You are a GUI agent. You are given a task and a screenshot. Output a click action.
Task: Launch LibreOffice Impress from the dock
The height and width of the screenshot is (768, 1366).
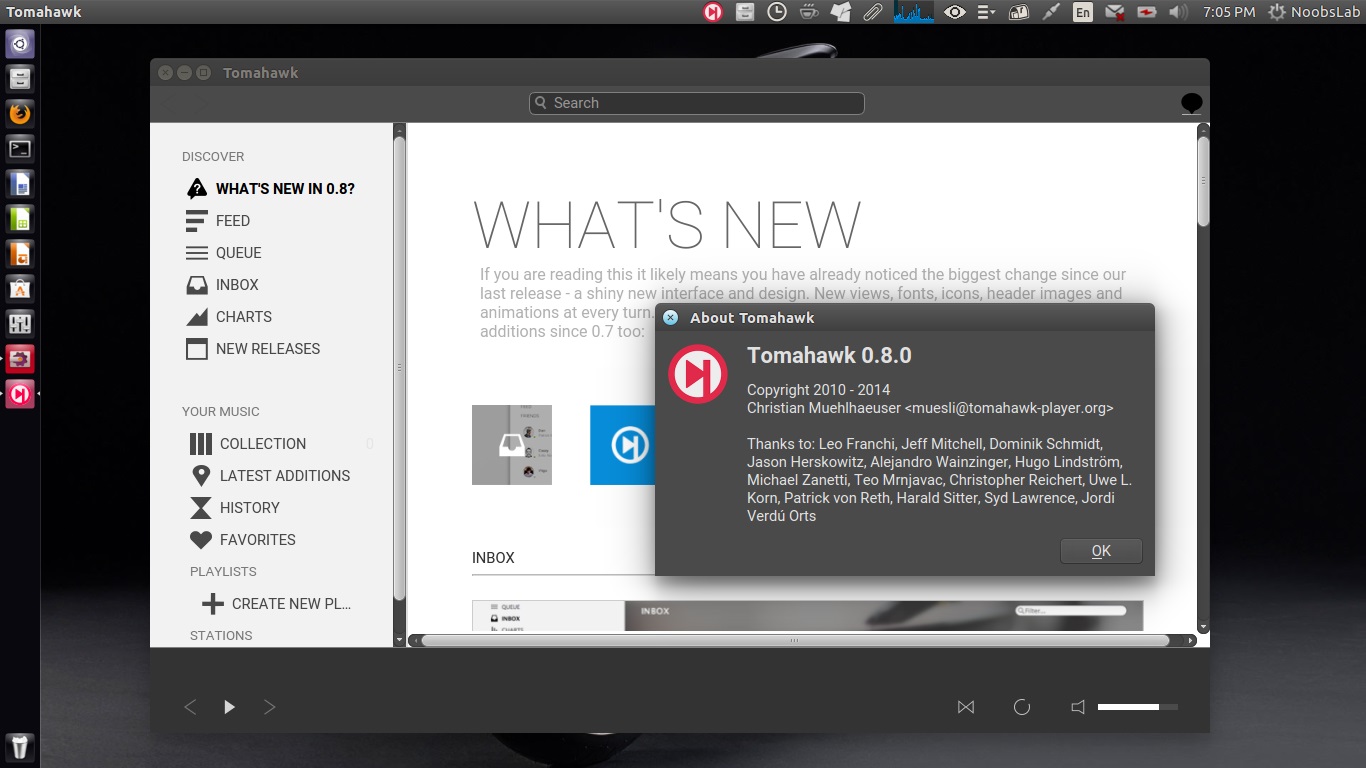[x=20, y=253]
